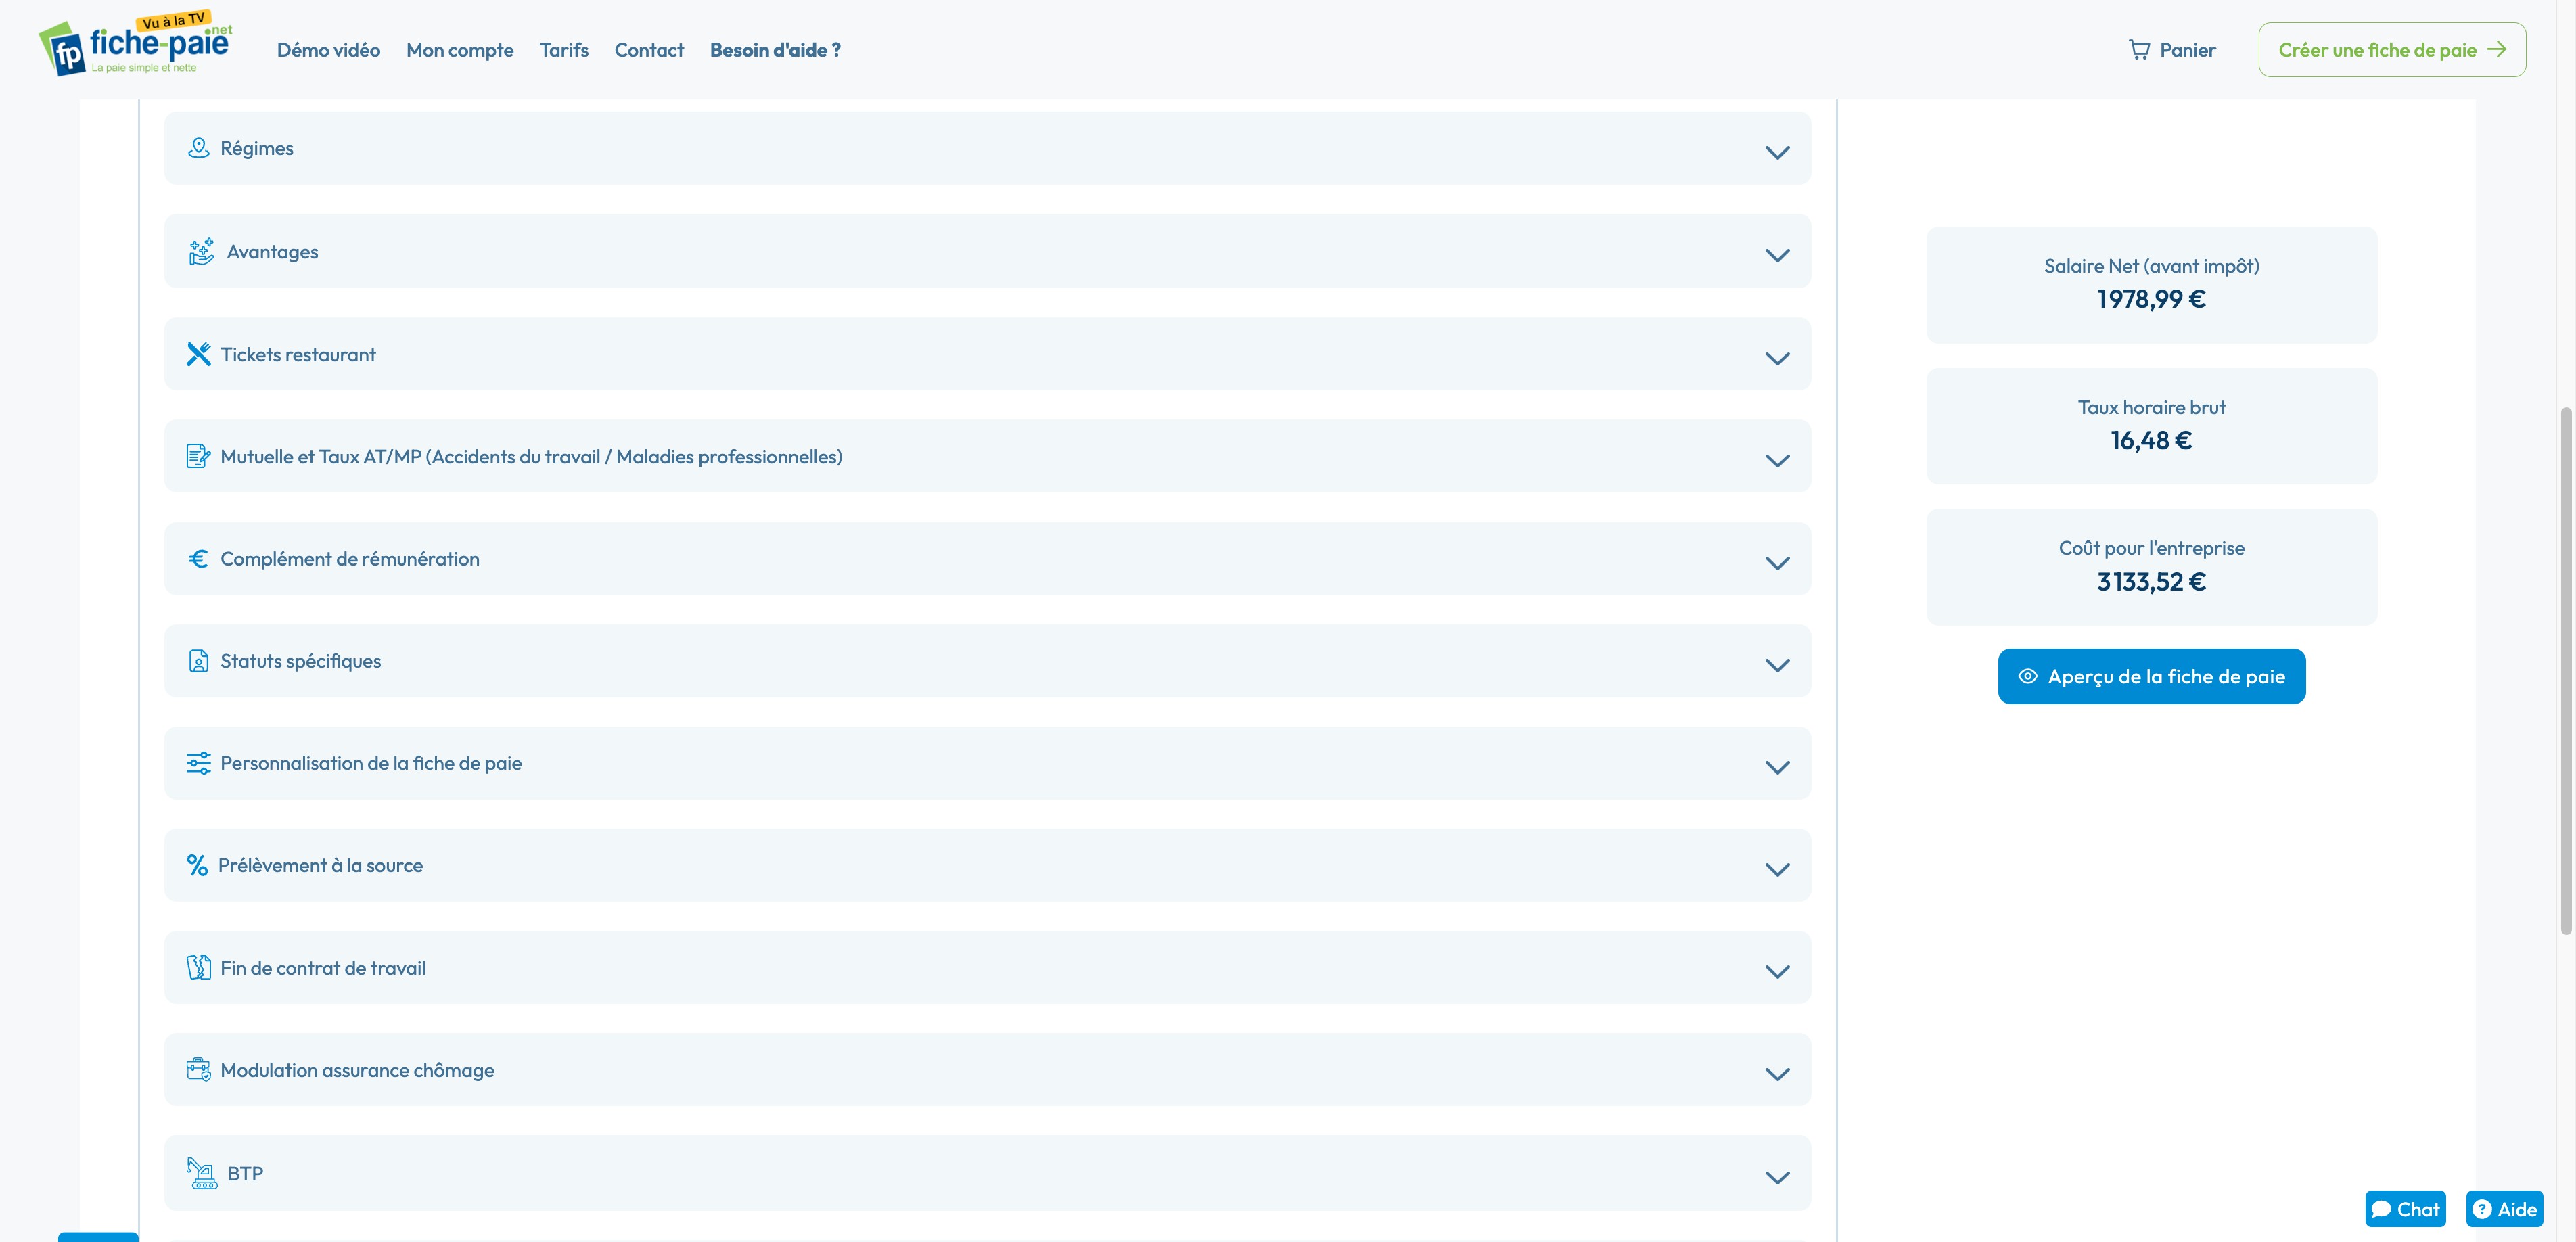This screenshot has width=2576, height=1242.
Task: Expand the Fin de contrat de travail chevron
Action: 1776,971
